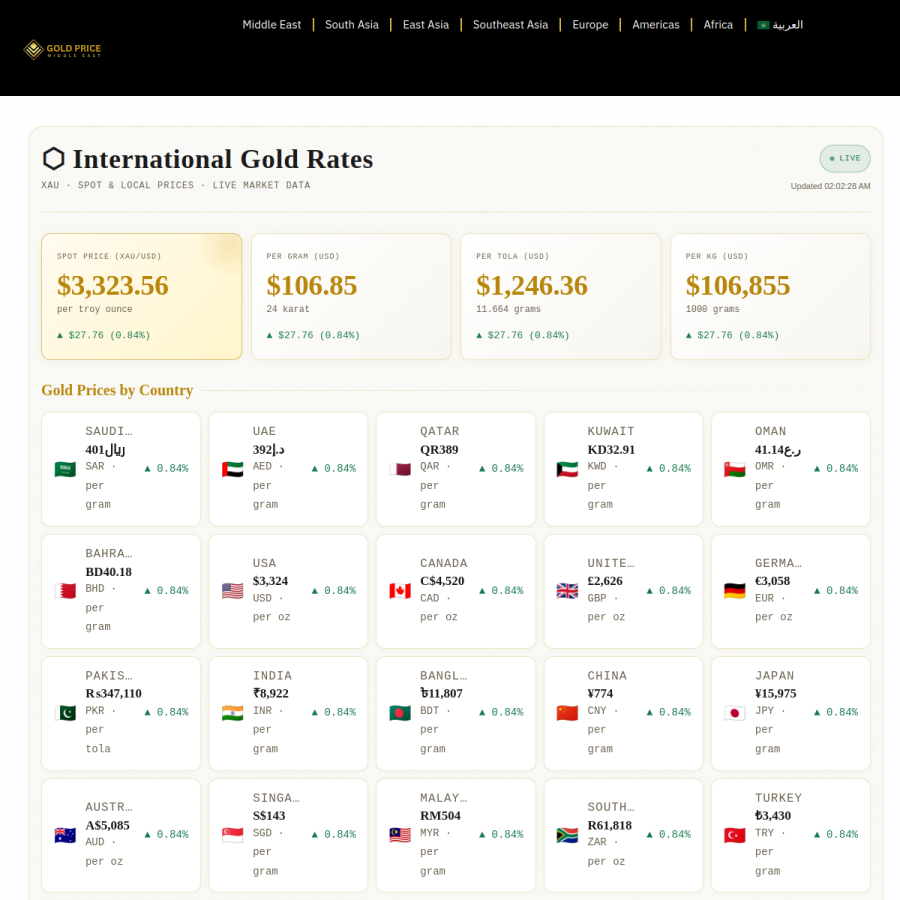Click the $3,323.56 spot price value
Image resolution: width=900 pixels, height=900 pixels.
tap(112, 285)
